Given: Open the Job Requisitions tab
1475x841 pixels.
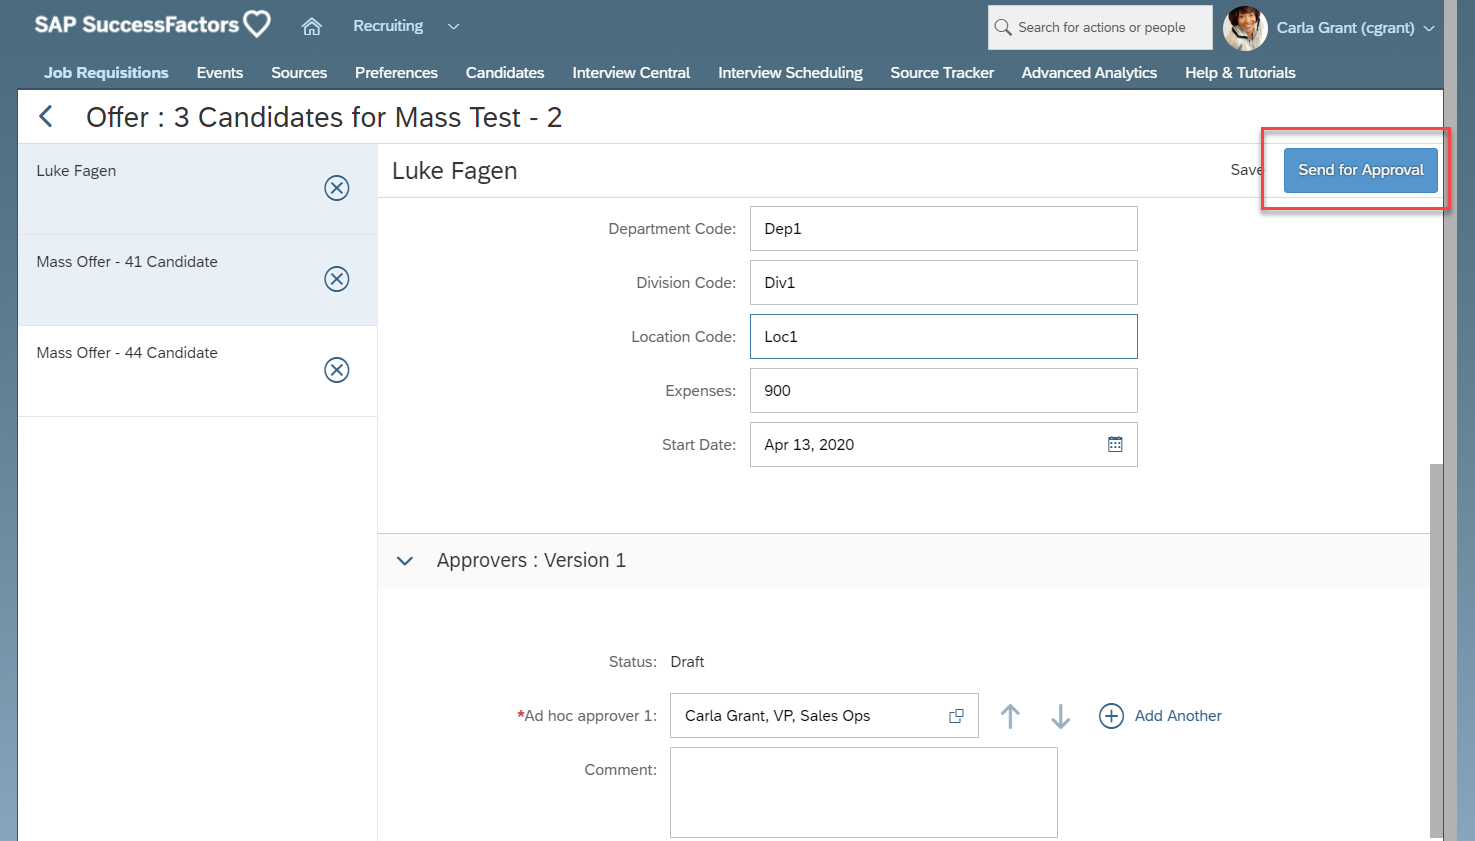Looking at the screenshot, I should click(106, 72).
